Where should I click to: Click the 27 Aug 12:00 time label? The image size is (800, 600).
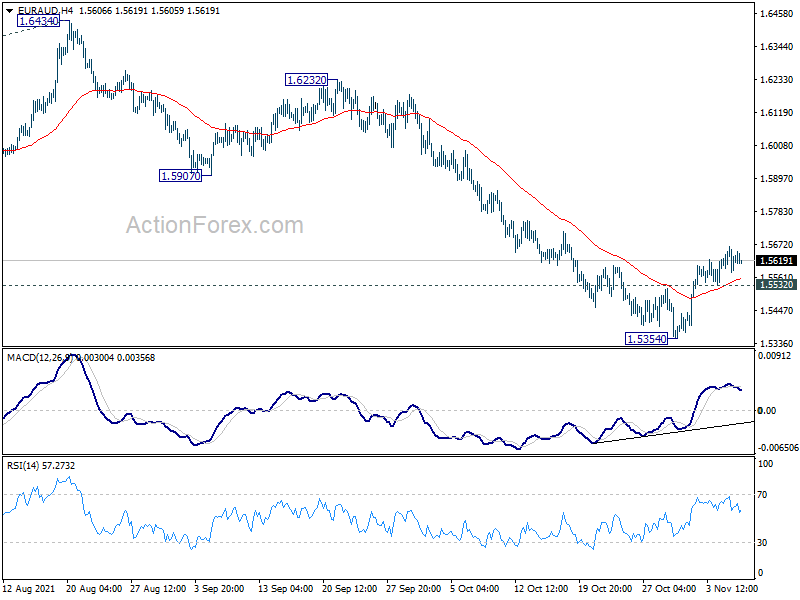158,589
